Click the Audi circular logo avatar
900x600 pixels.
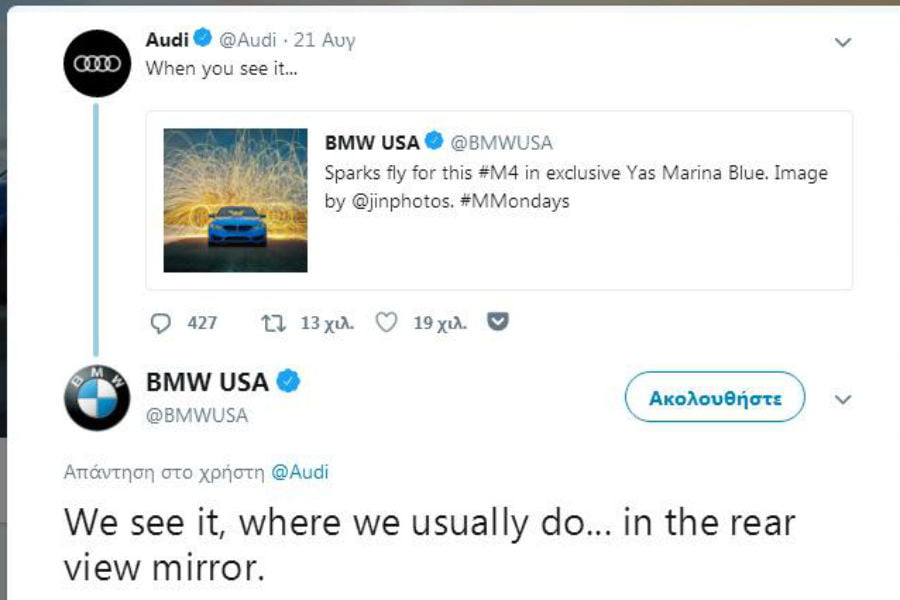click(x=95, y=60)
